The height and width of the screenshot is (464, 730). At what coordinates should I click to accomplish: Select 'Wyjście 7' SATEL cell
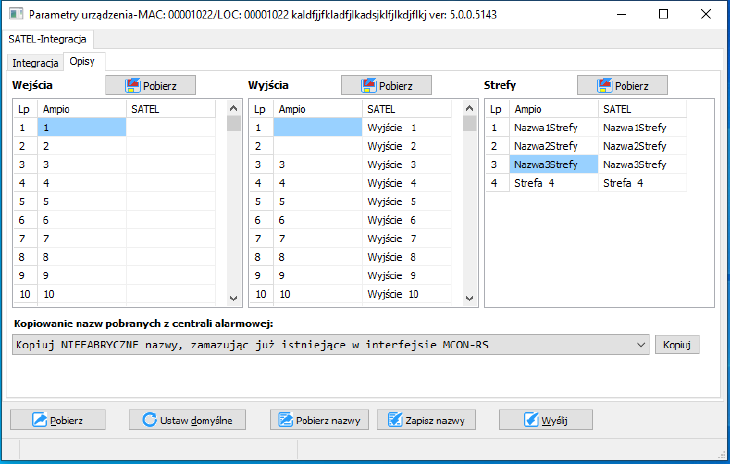[406, 238]
